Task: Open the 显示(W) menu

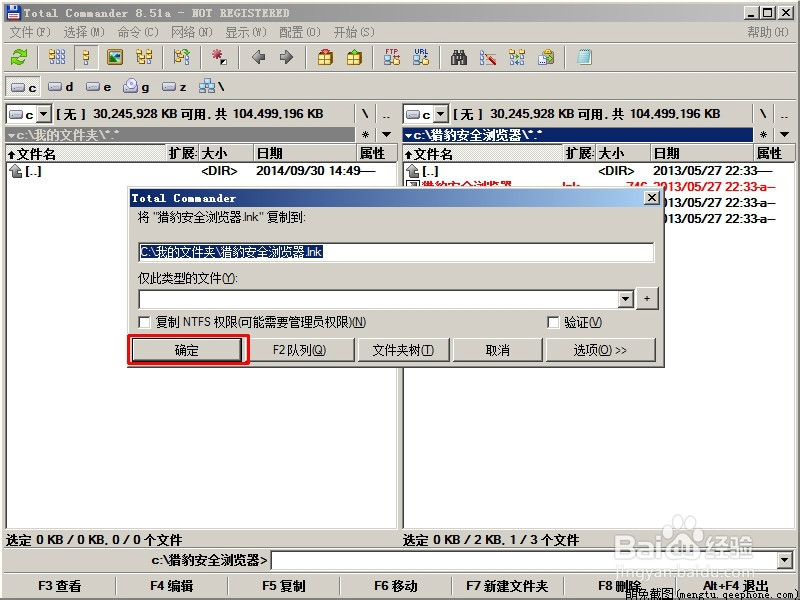Action: tap(245, 32)
